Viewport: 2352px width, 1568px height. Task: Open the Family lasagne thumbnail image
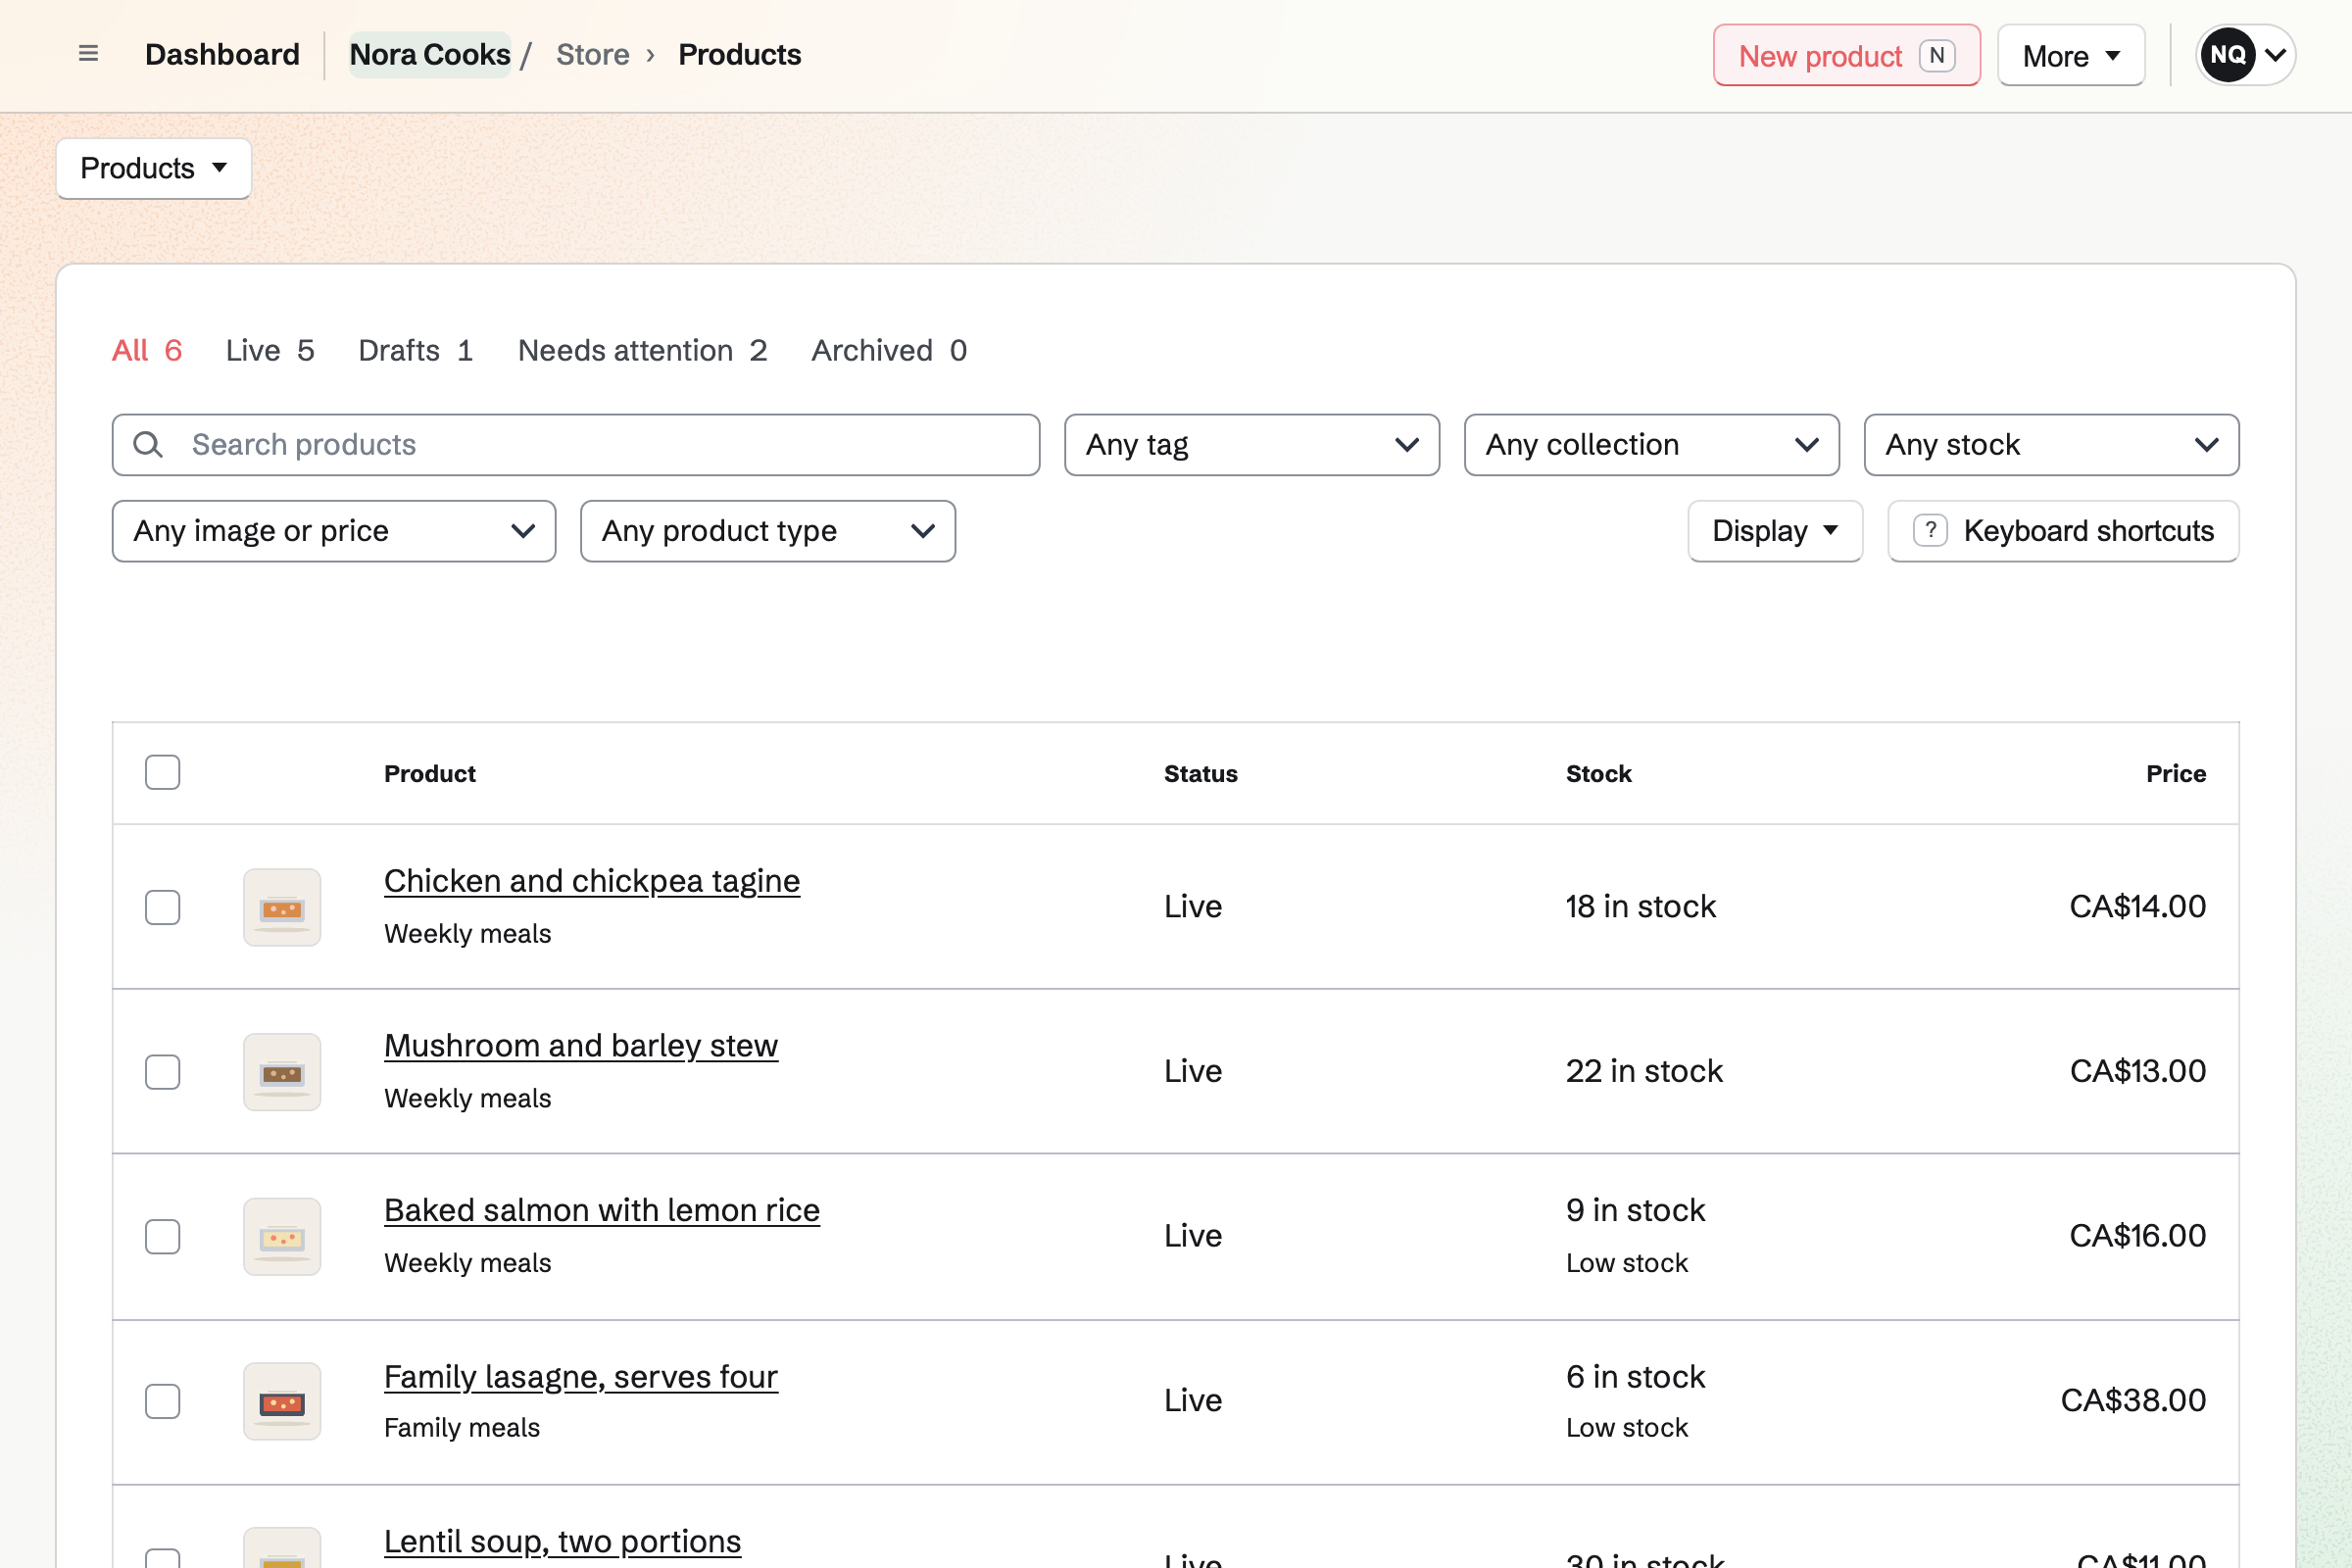[282, 1401]
